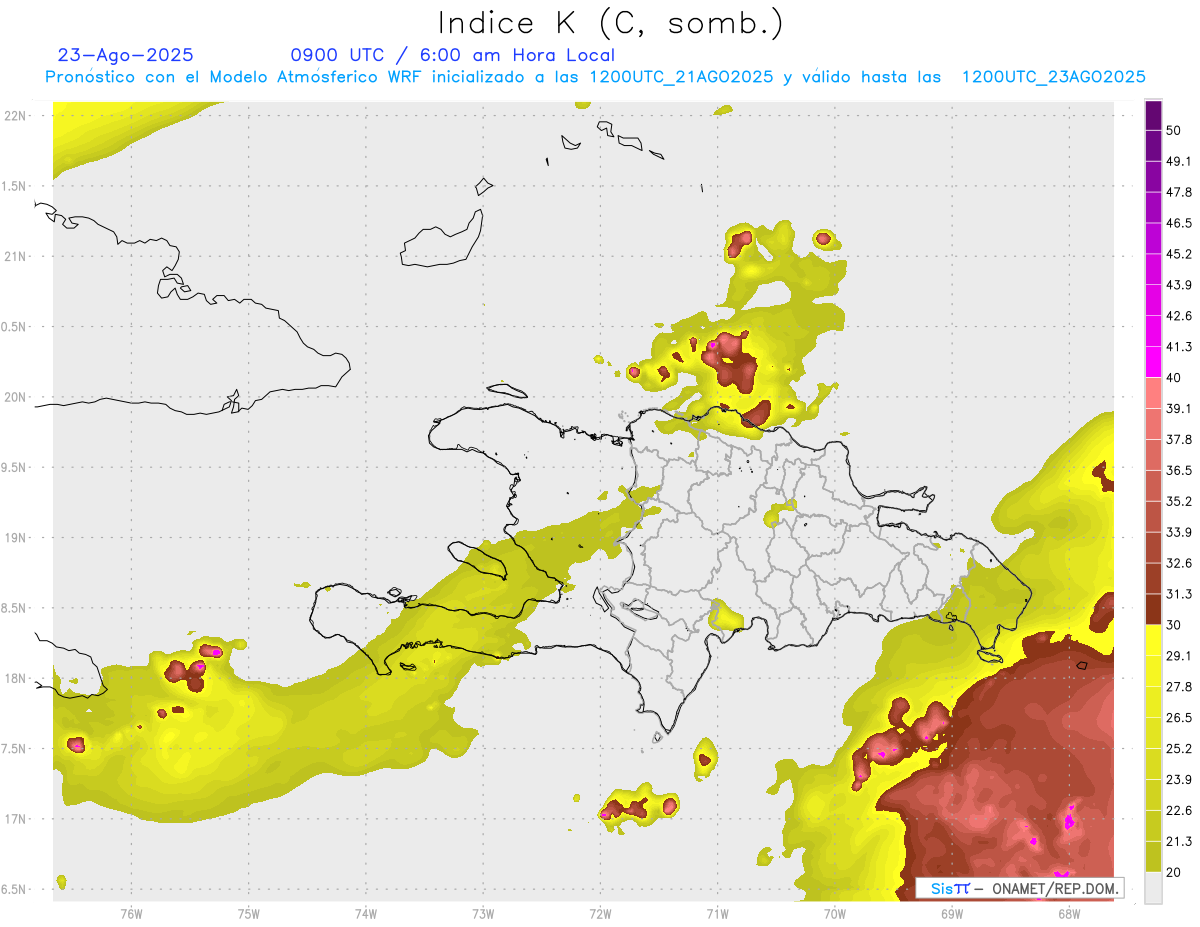Click the initialization time "1200UTC_21AGO2025"
Screen dimensions: 1200x927
coord(681,77)
